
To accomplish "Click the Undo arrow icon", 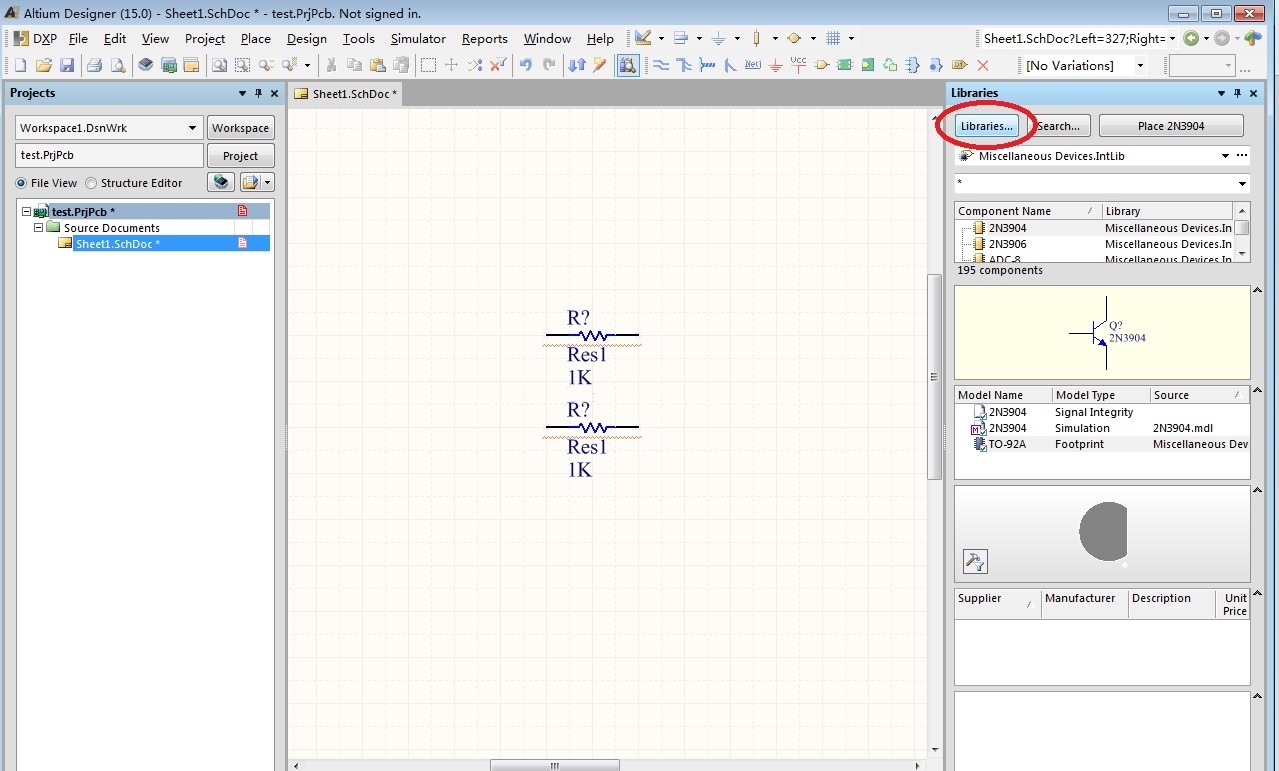I will pos(526,65).
